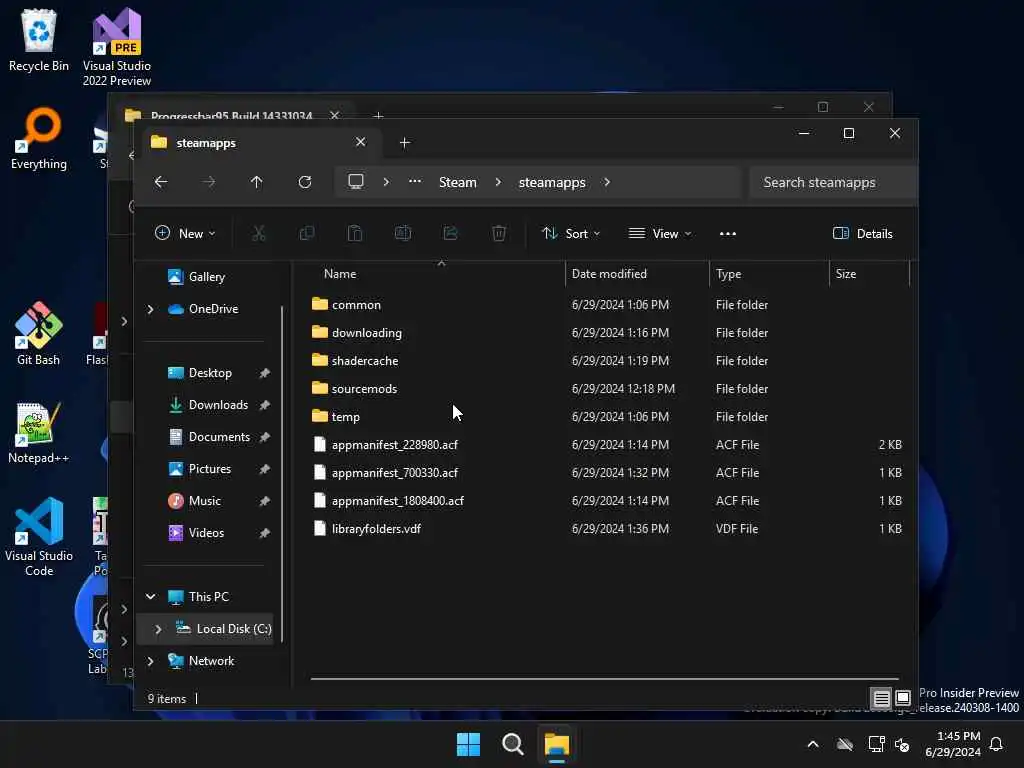This screenshot has height=768, width=1024.
Task: Click steamapps breadcrumb segment
Action: tap(552, 182)
